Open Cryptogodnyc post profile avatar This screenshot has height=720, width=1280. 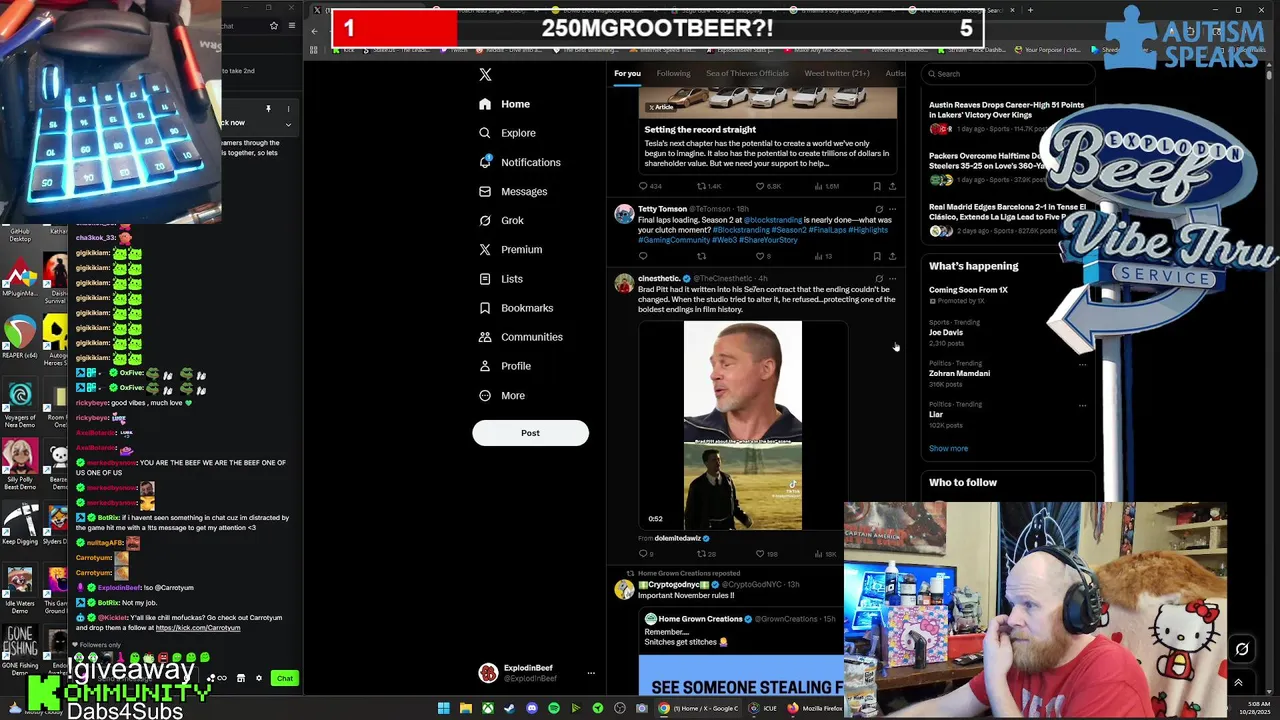point(624,590)
